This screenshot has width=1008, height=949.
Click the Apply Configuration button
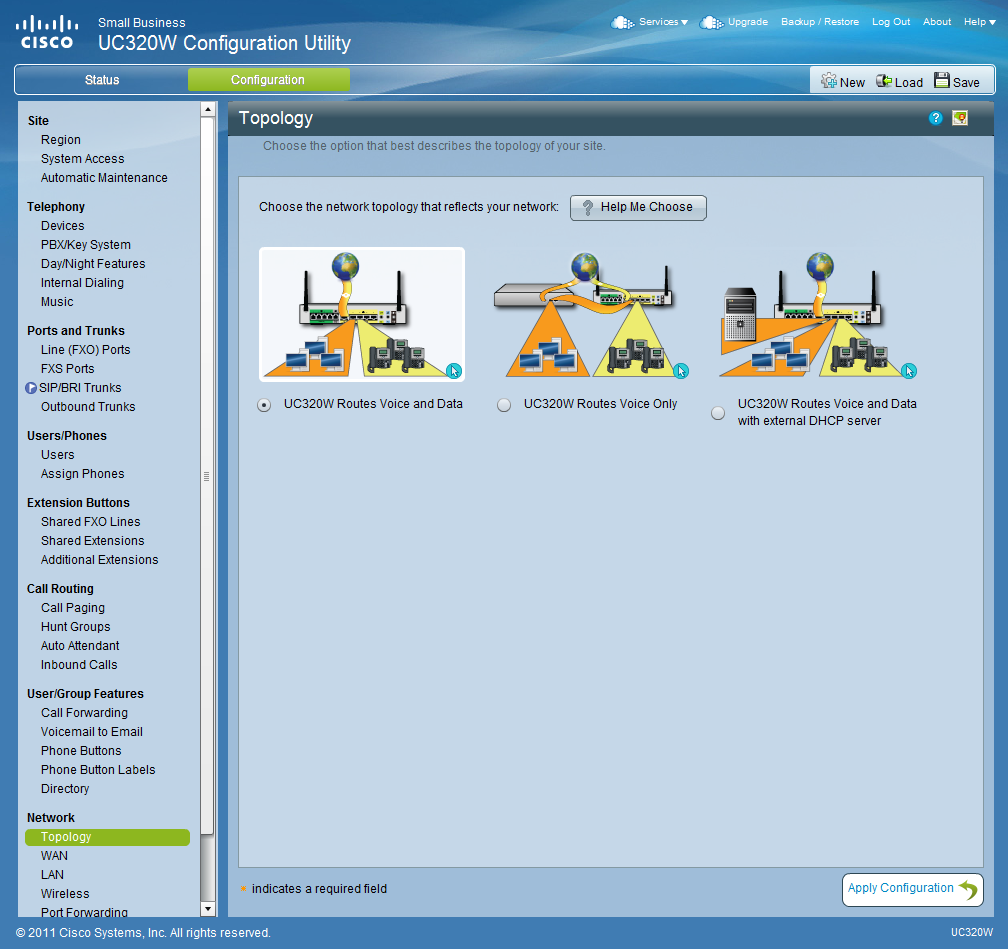(912, 889)
